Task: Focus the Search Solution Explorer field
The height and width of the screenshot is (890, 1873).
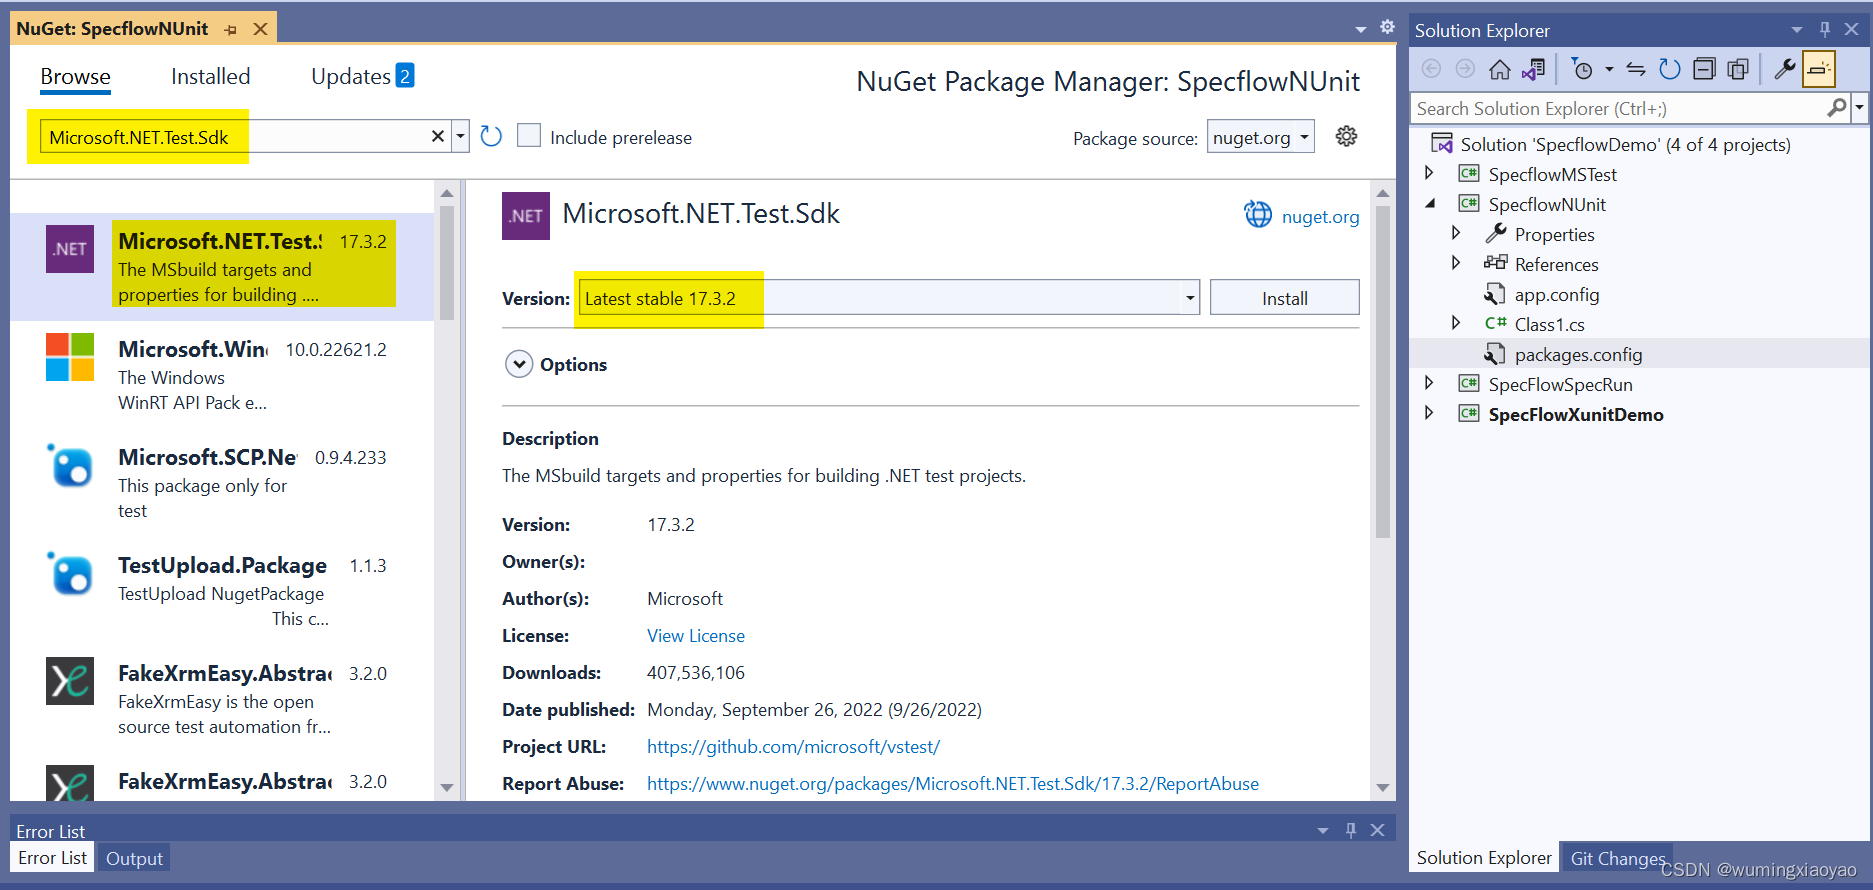Action: point(1619,108)
